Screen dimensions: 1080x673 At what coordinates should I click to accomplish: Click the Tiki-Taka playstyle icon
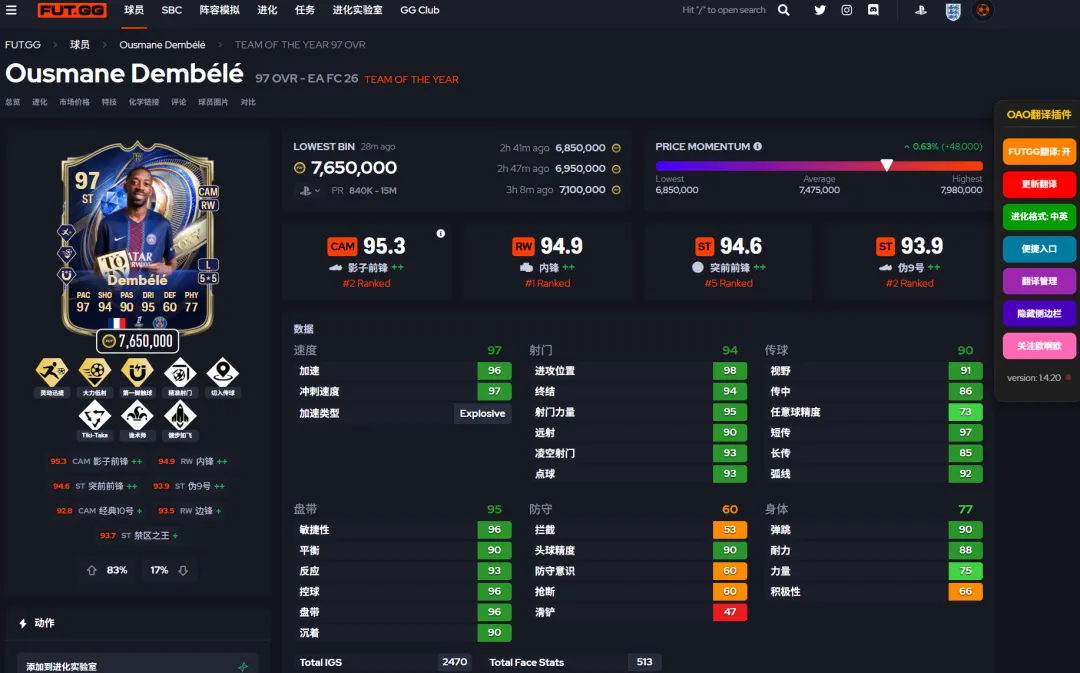click(x=94, y=415)
